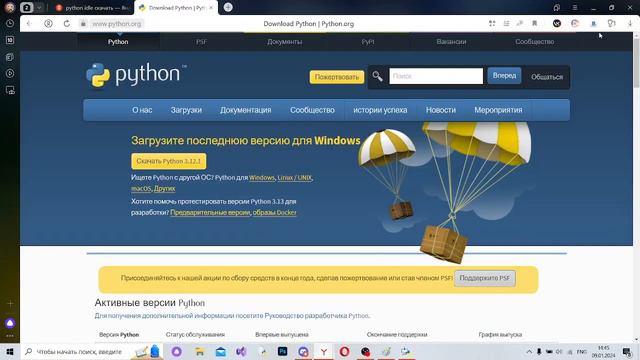Open the Windows Start menu

pos(10,351)
